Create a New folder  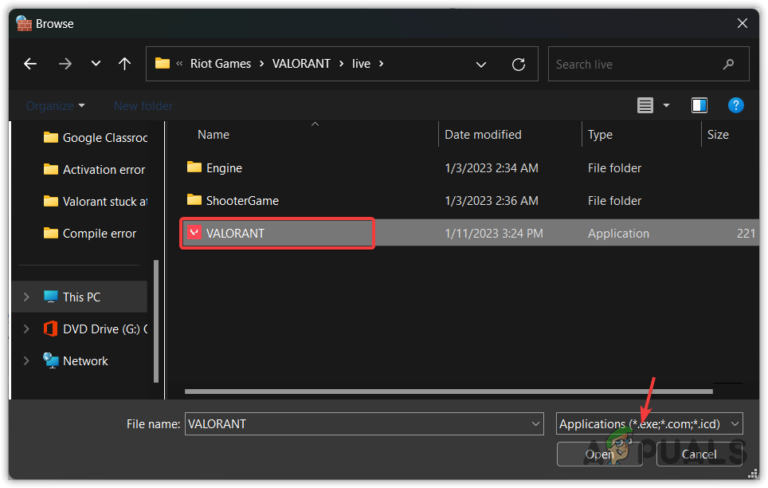point(143,106)
